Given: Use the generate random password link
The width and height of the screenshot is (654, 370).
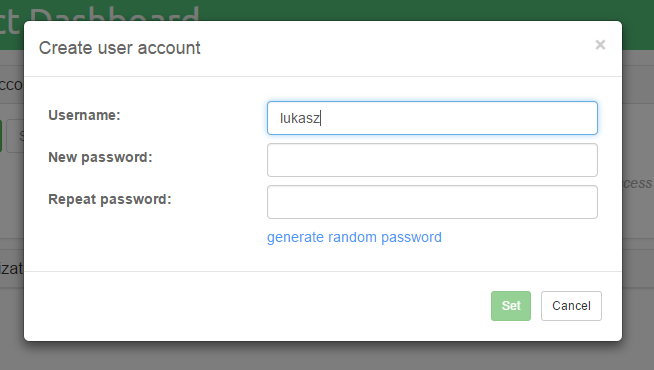Looking at the screenshot, I should click(x=354, y=237).
